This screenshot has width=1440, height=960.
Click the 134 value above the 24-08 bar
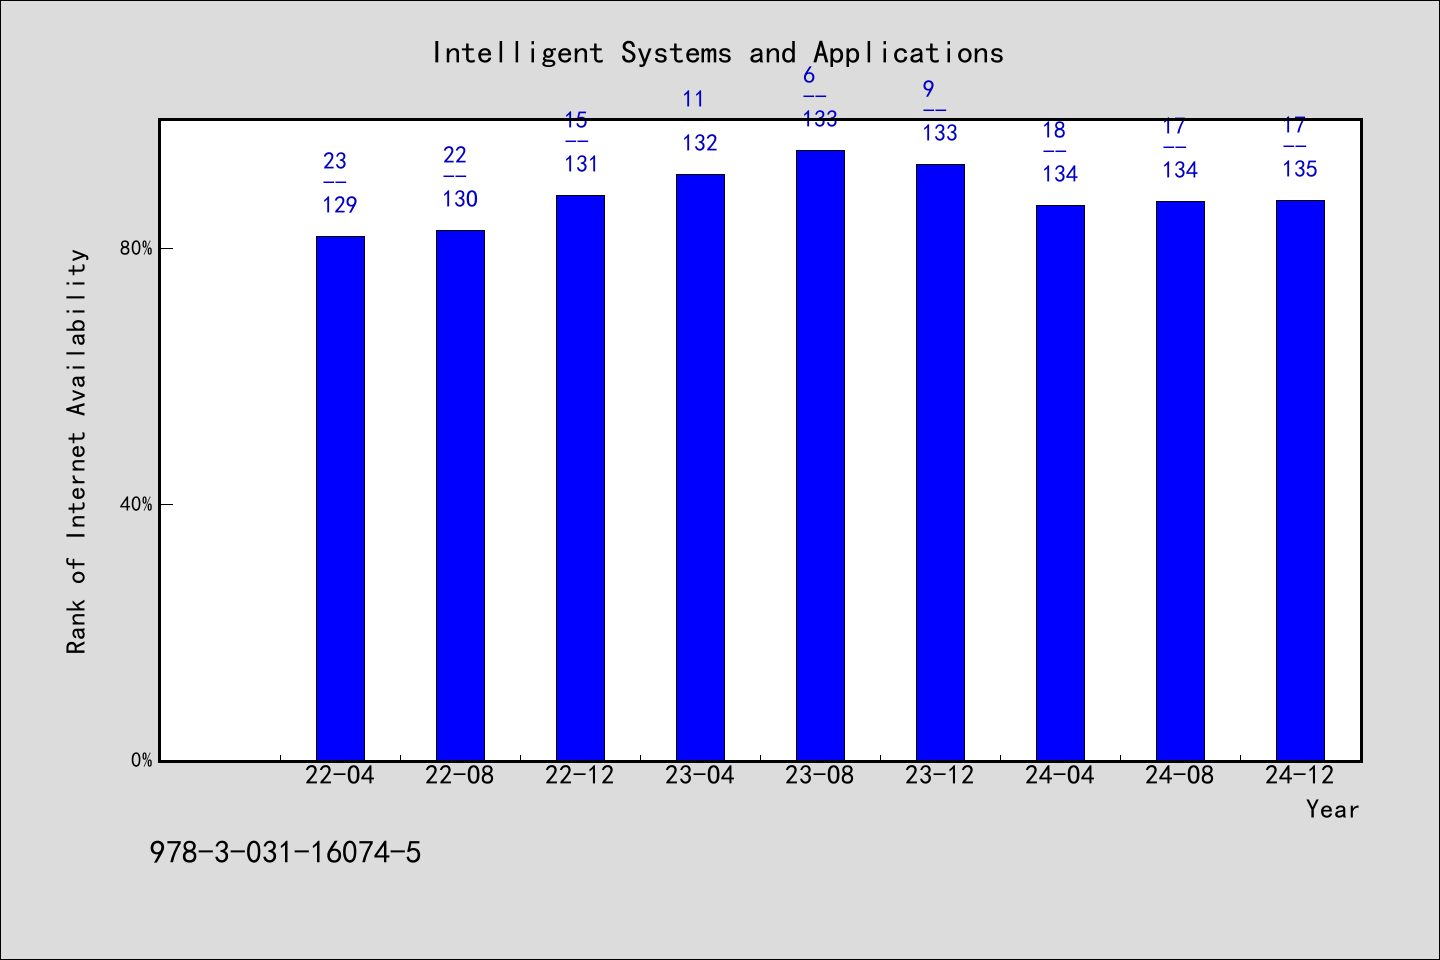point(1180,170)
